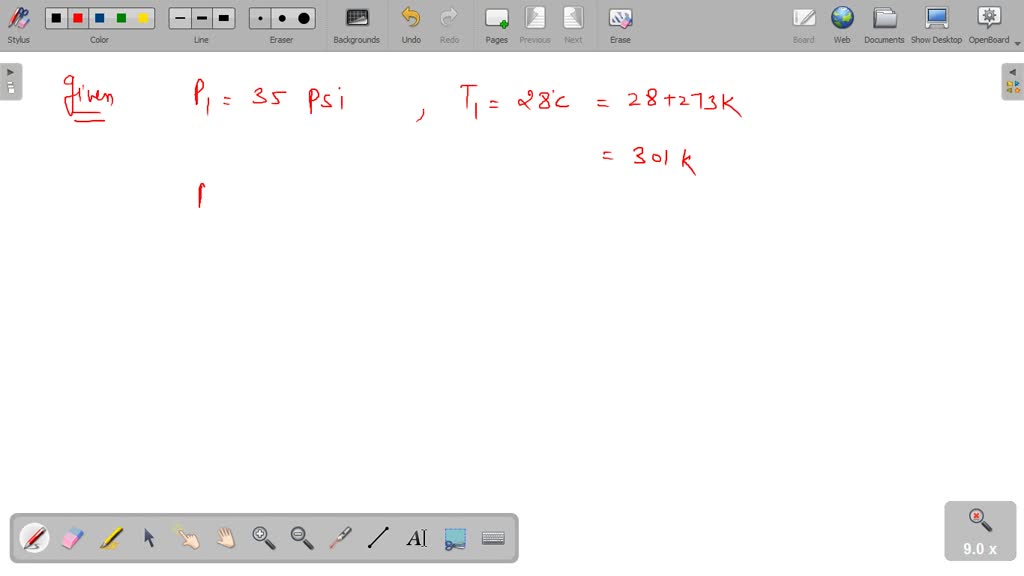Open the Web browser mode
The width and height of the screenshot is (1024, 576).
click(x=842, y=25)
